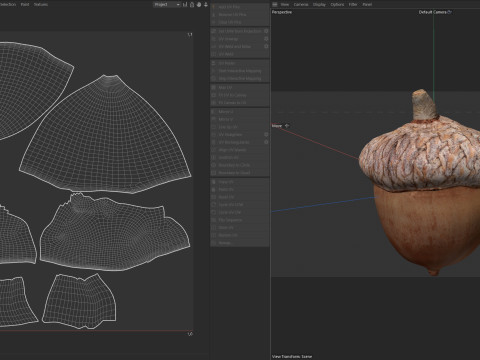Select Fit Canvas to UV entry
The image size is (480, 360).
pyautogui.click(x=240, y=103)
